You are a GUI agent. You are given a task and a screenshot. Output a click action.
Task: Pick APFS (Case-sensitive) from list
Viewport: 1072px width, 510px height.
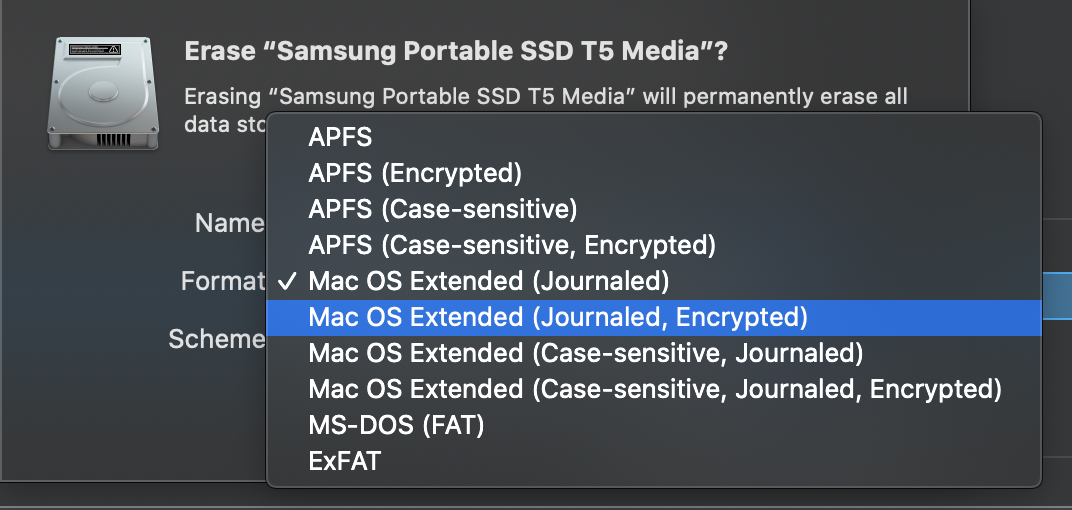443,209
